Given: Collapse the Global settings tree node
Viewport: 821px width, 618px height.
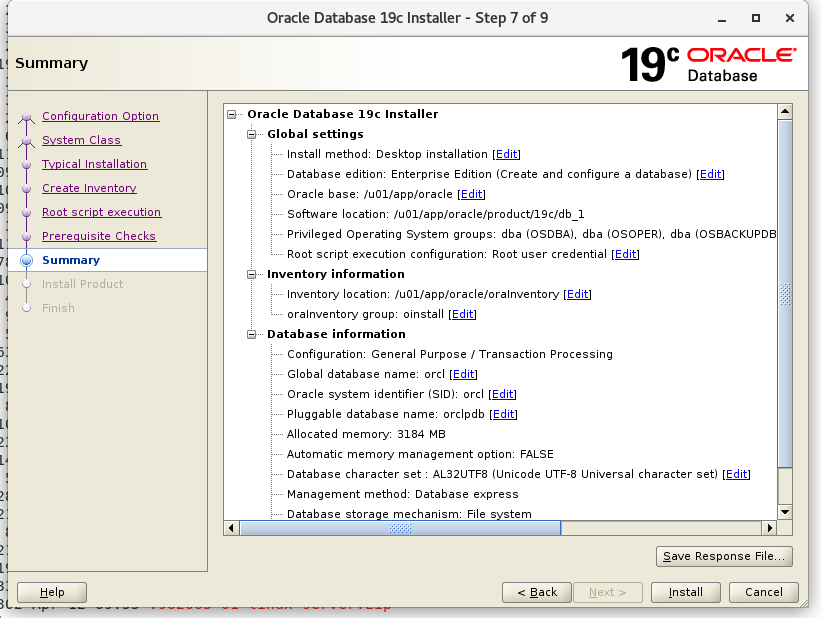Looking at the screenshot, I should (251, 134).
